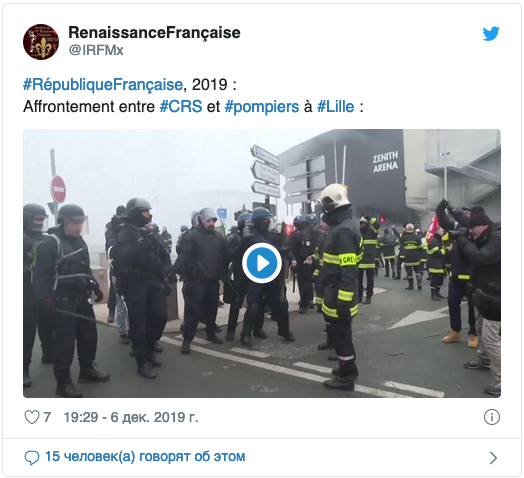Open "15 человек(а) говорят об этом" link
Screen dimensions: 524x478
(x=145, y=457)
